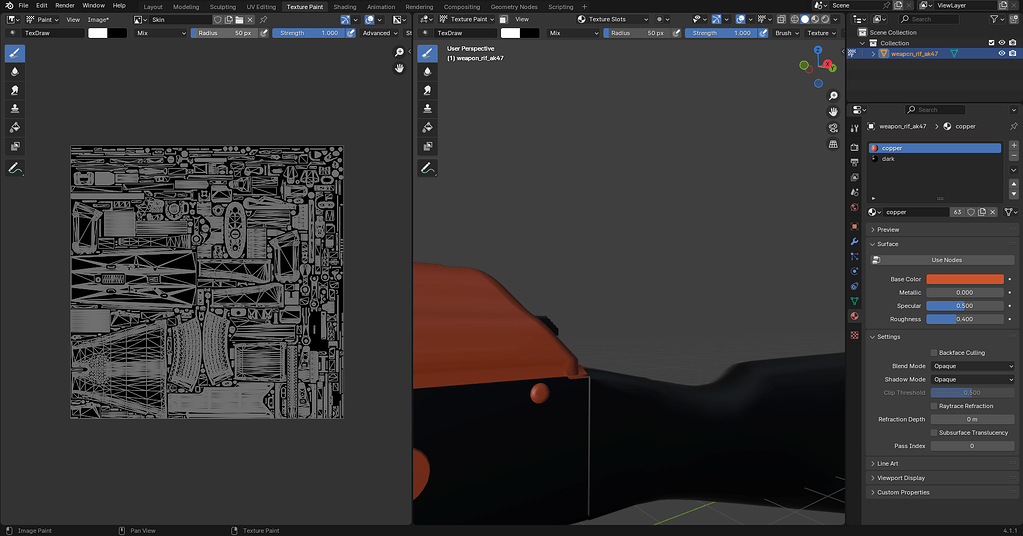The image size is (1023, 536).
Task: Open the Texture Slots dropdown
Action: point(613,20)
